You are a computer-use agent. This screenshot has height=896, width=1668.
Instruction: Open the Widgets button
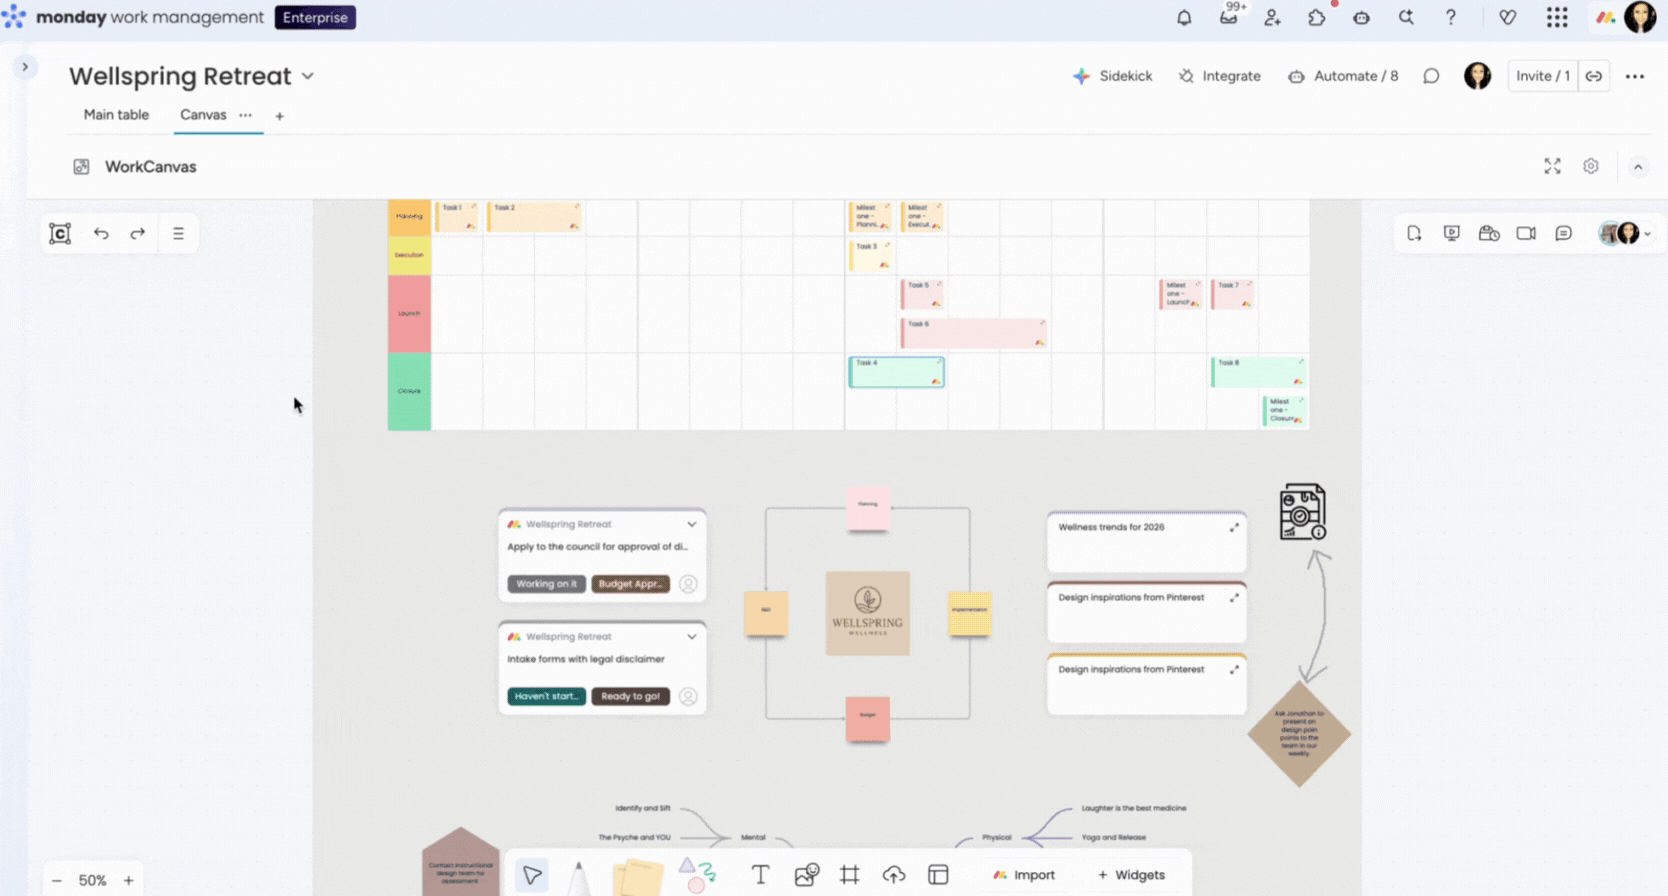click(1131, 875)
